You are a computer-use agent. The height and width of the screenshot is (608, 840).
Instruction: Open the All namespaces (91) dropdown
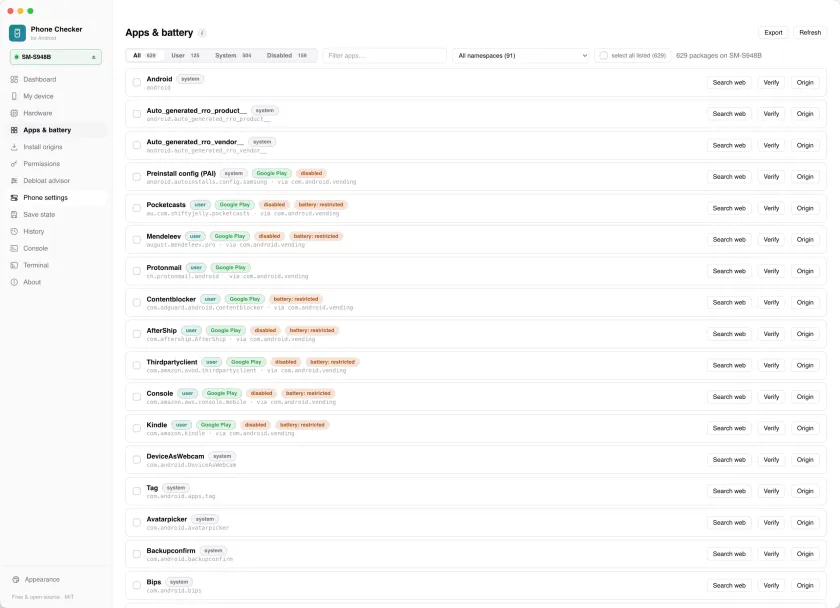521,56
